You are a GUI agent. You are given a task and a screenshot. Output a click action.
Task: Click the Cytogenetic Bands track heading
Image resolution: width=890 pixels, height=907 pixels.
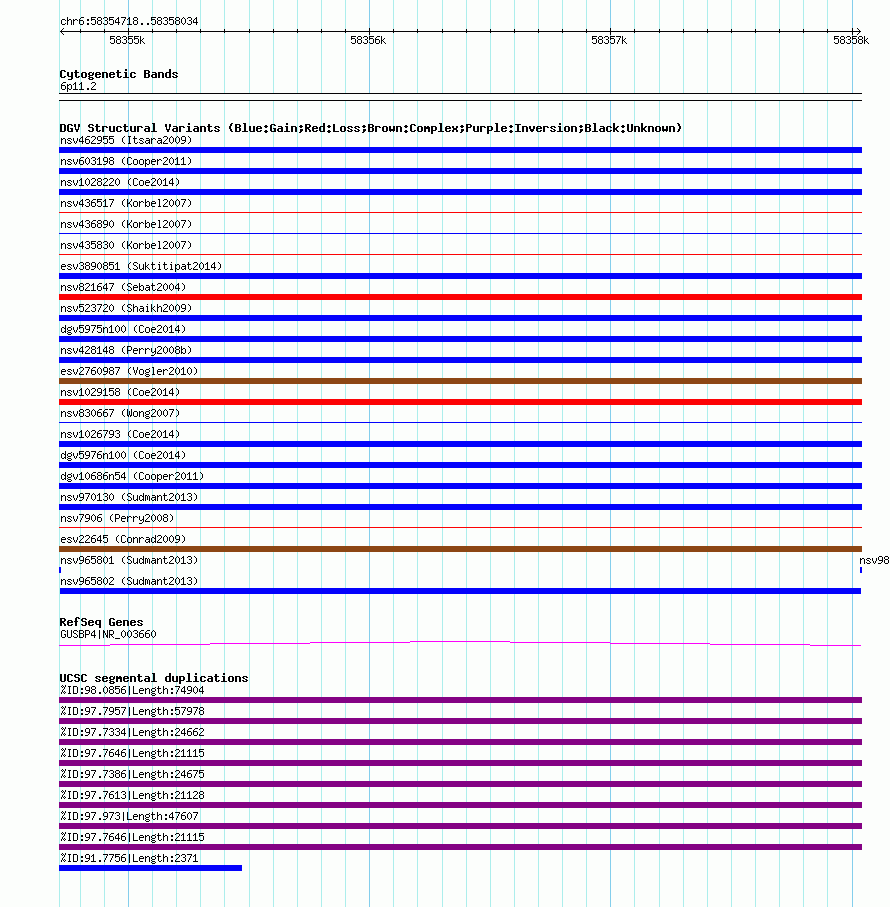pyautogui.click(x=119, y=74)
